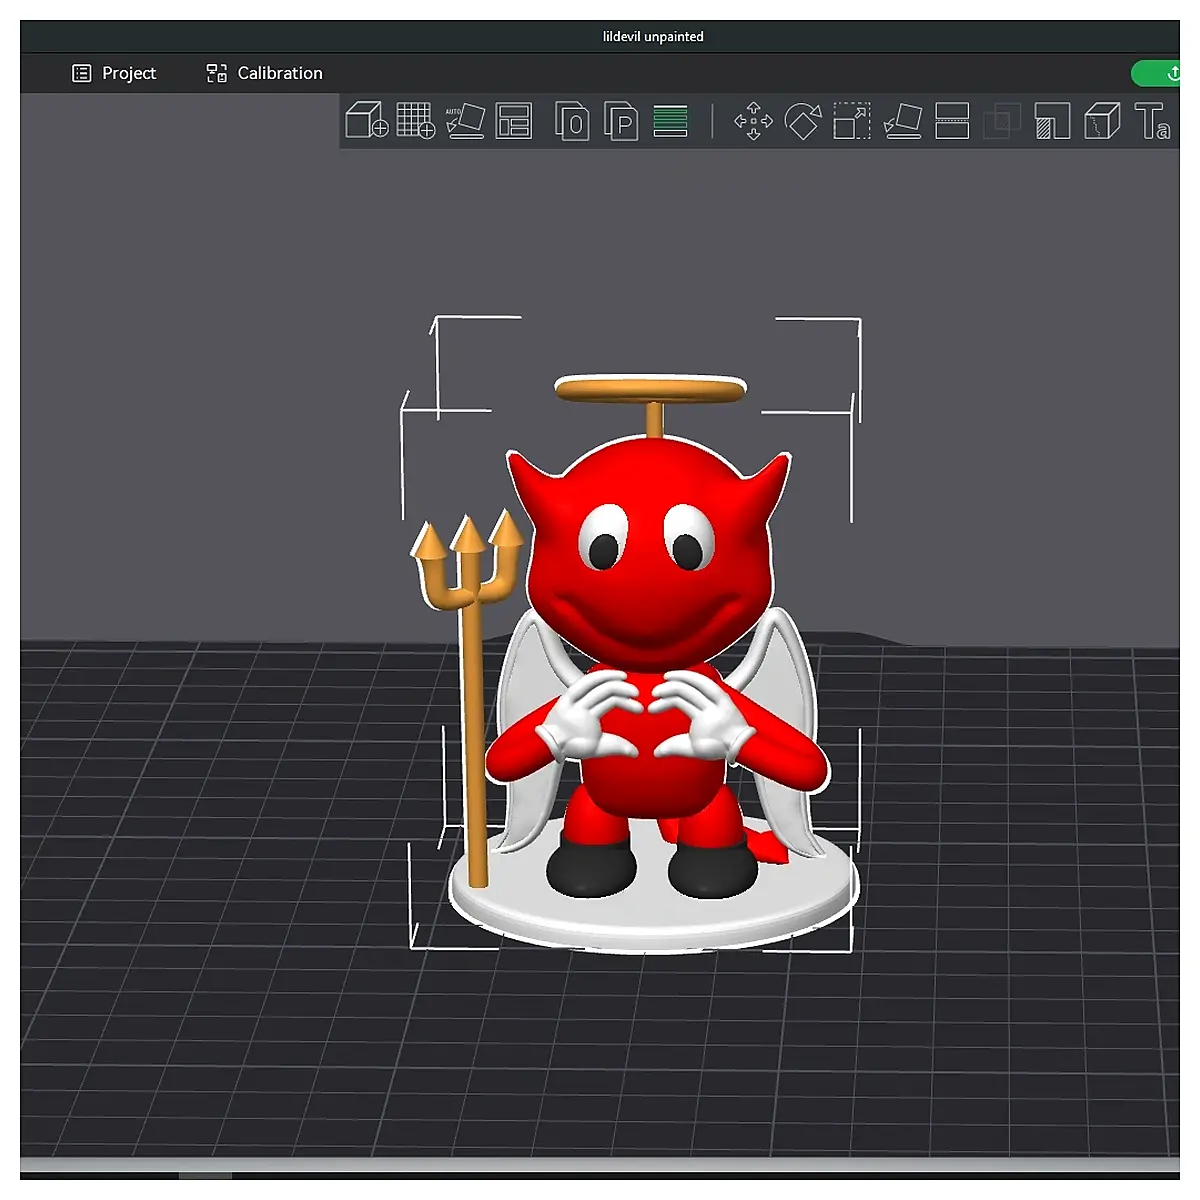Open the Support painting tool
This screenshot has height=1200, width=1200.
coord(1052,121)
